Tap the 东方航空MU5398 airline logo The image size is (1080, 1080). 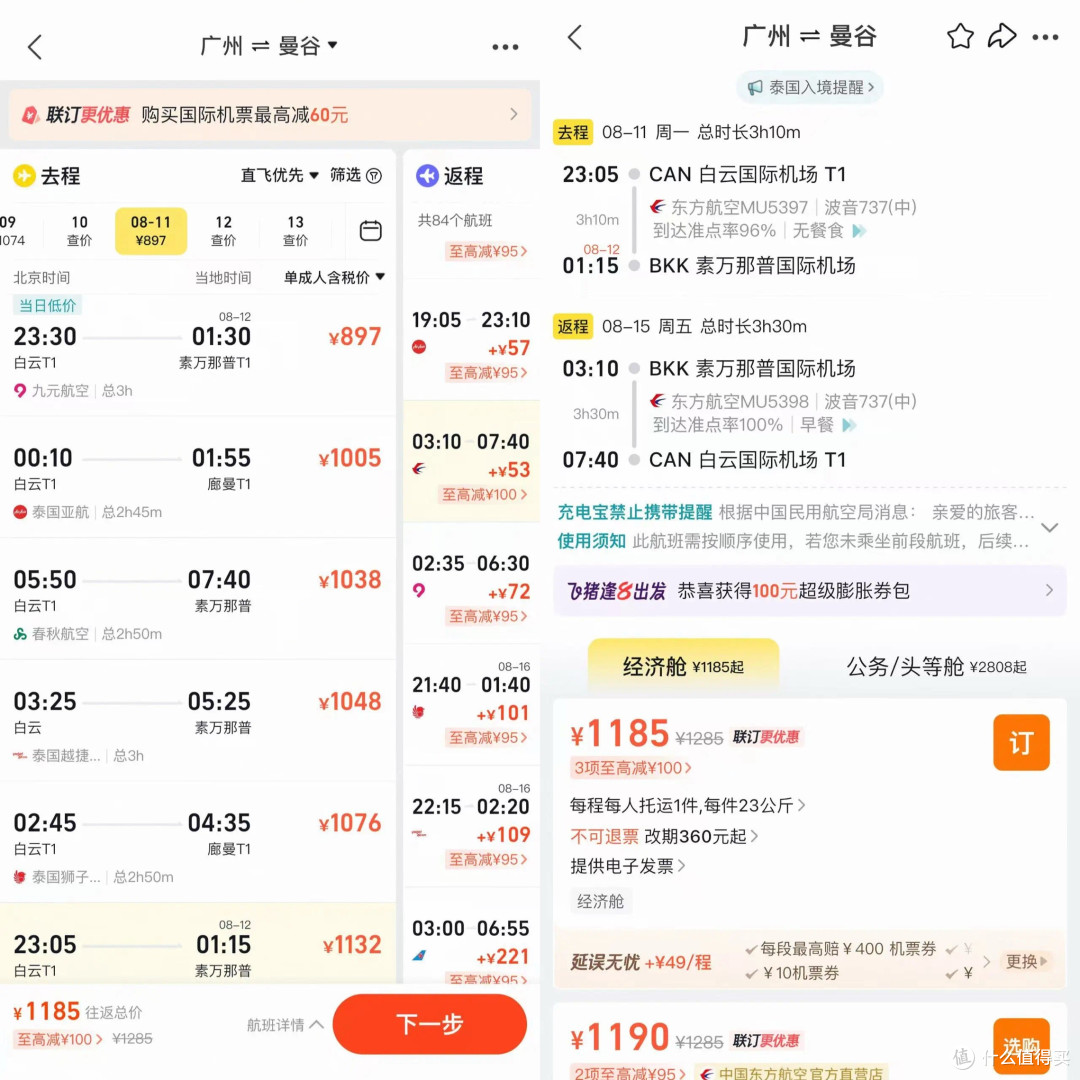pyautogui.click(x=658, y=401)
